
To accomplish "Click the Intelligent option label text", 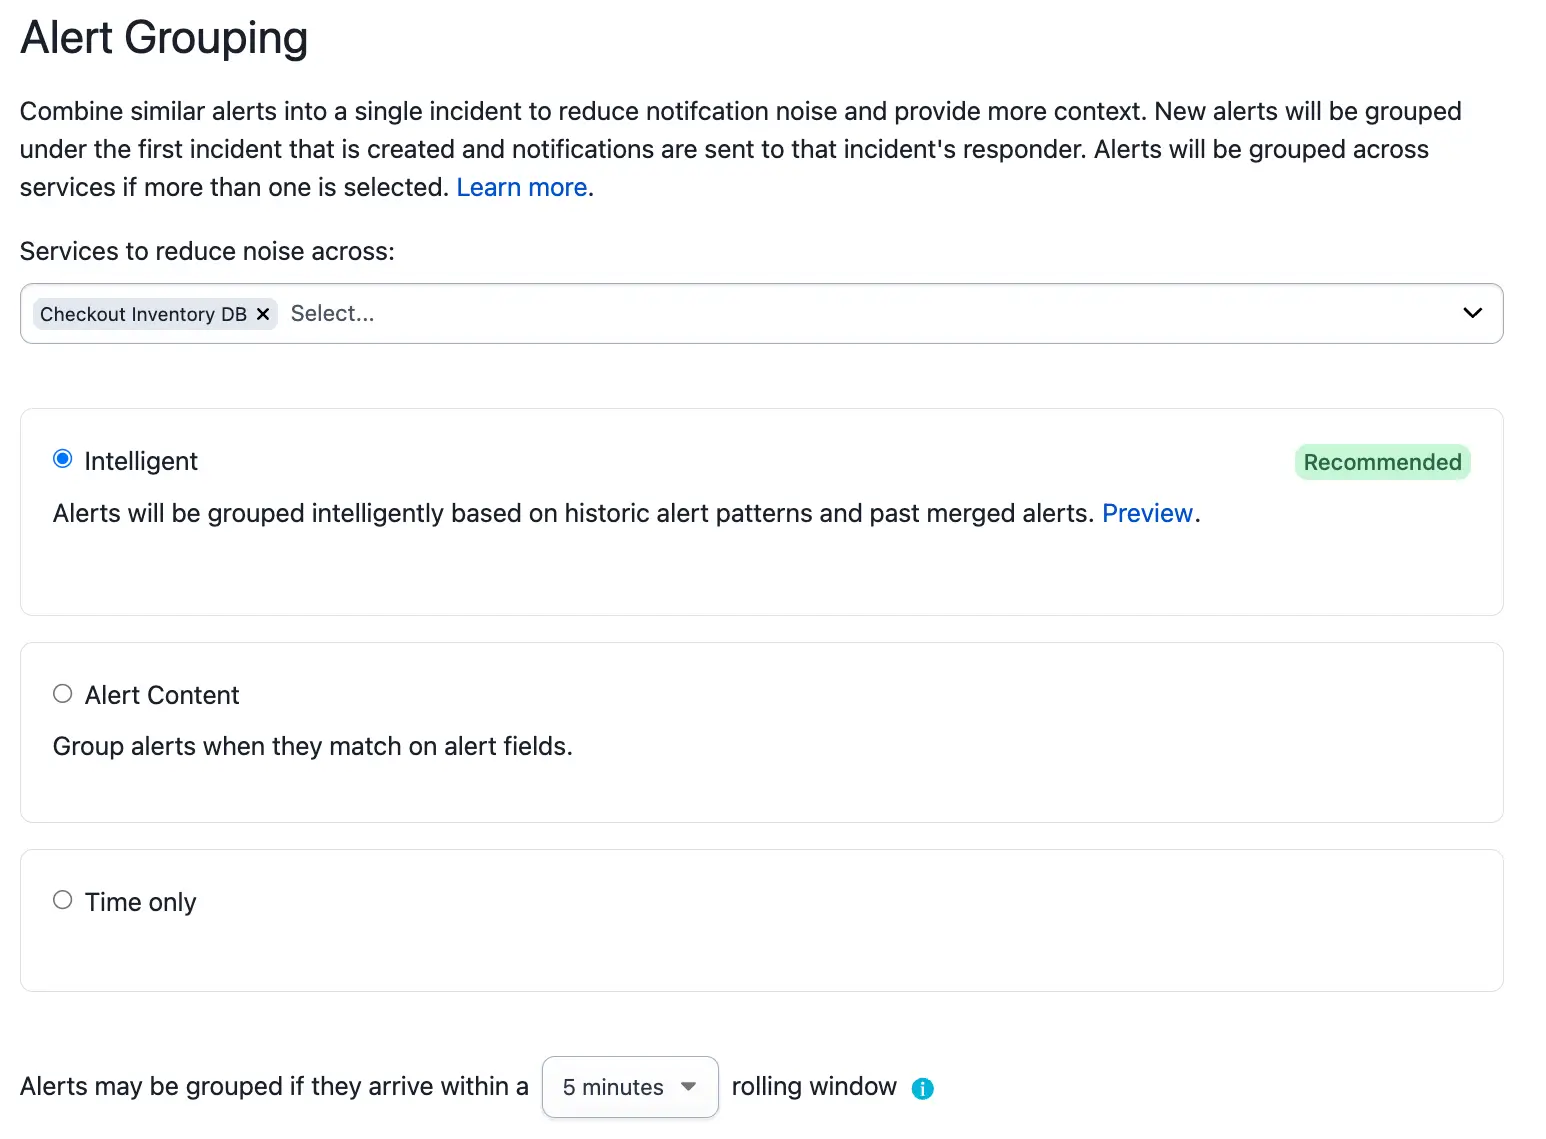I will pos(141,461).
